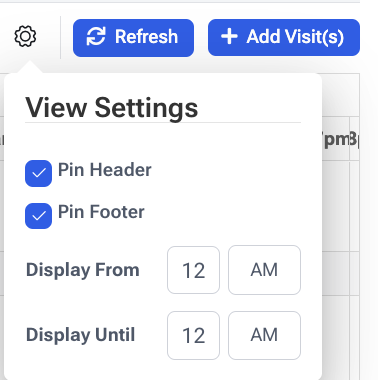Click the white checkmark in the Pin Footer box
The image size is (378, 380).
39,216
